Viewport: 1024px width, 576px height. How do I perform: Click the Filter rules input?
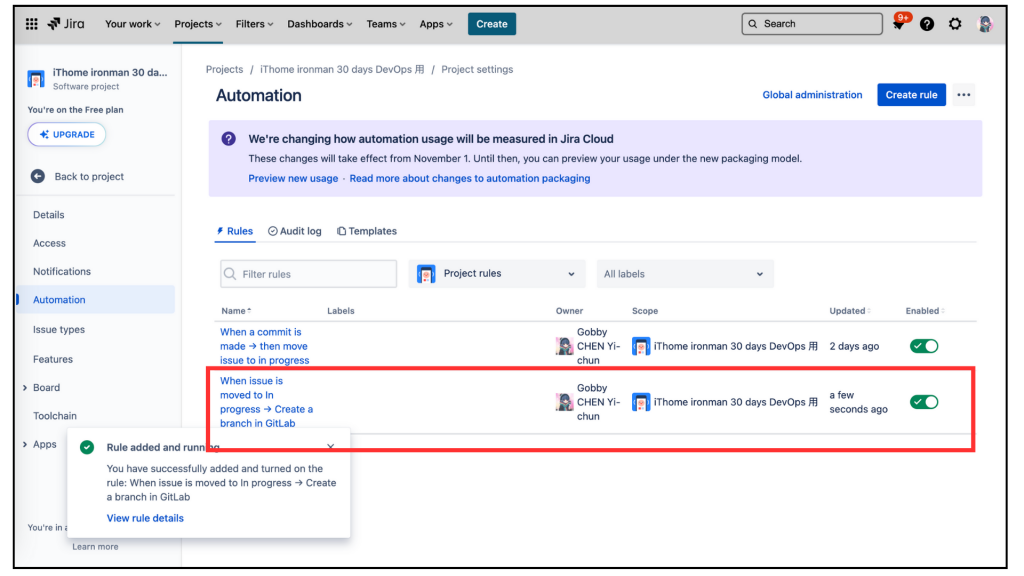click(x=308, y=274)
